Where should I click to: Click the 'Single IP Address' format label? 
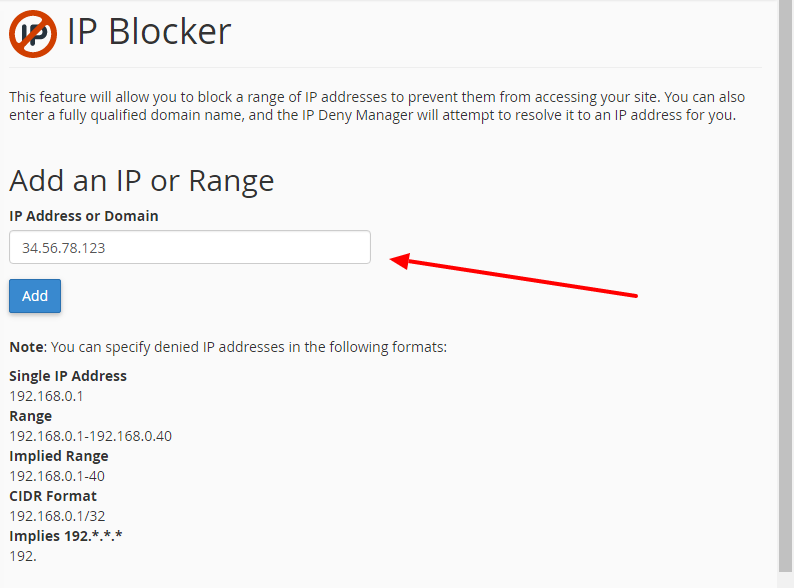[68, 376]
